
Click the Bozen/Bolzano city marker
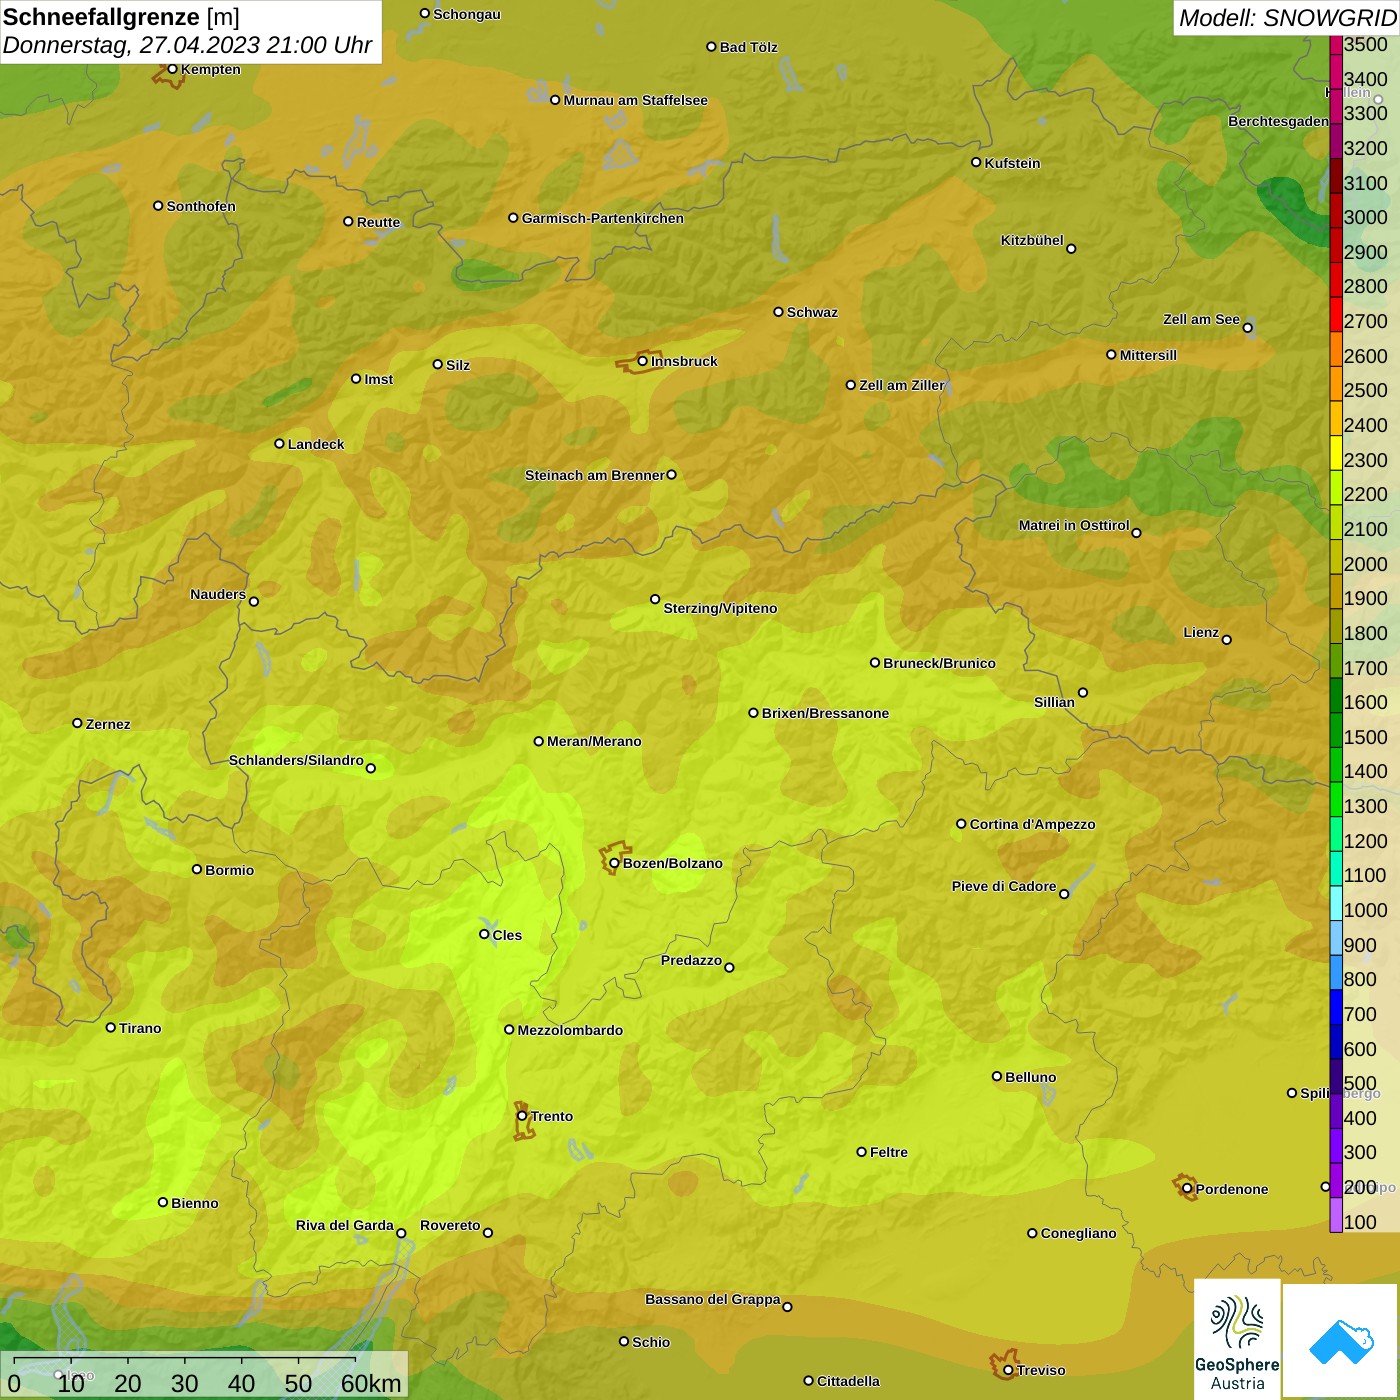[614, 863]
